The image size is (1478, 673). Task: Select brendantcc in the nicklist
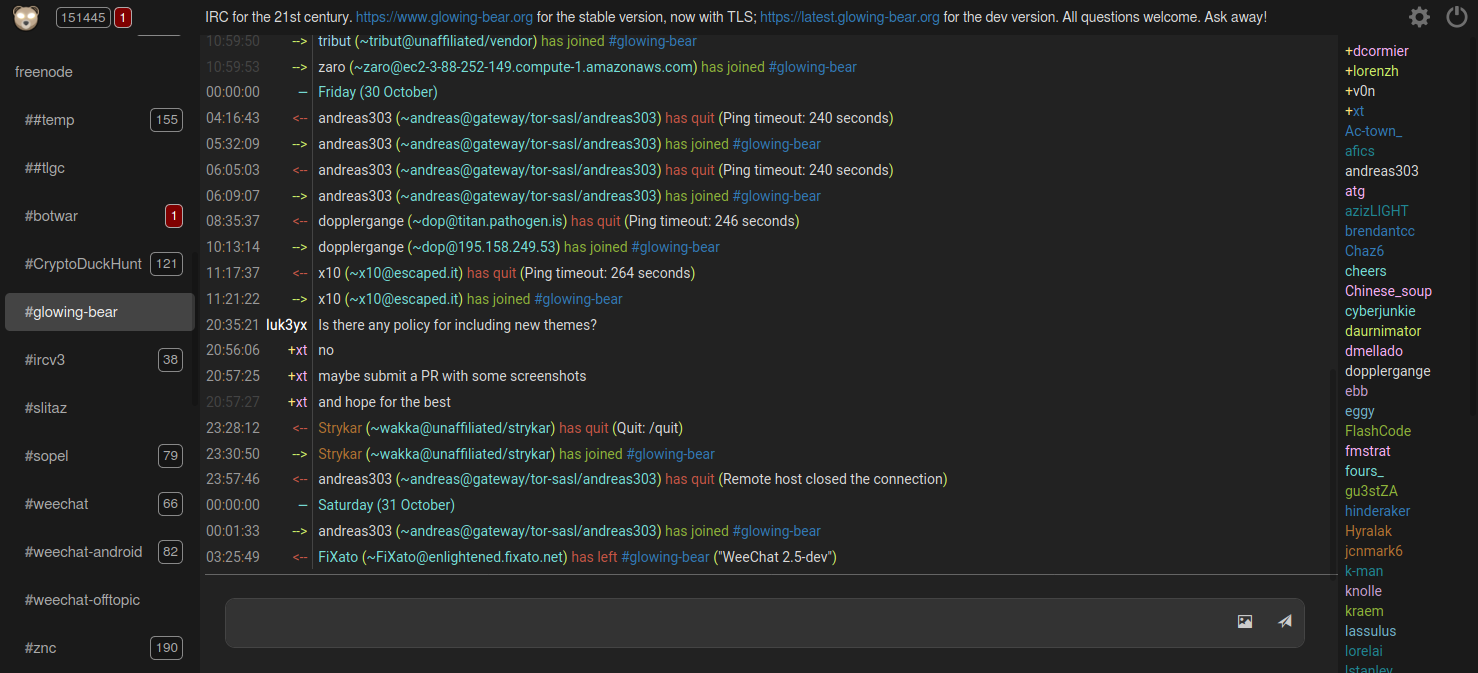(x=1380, y=231)
